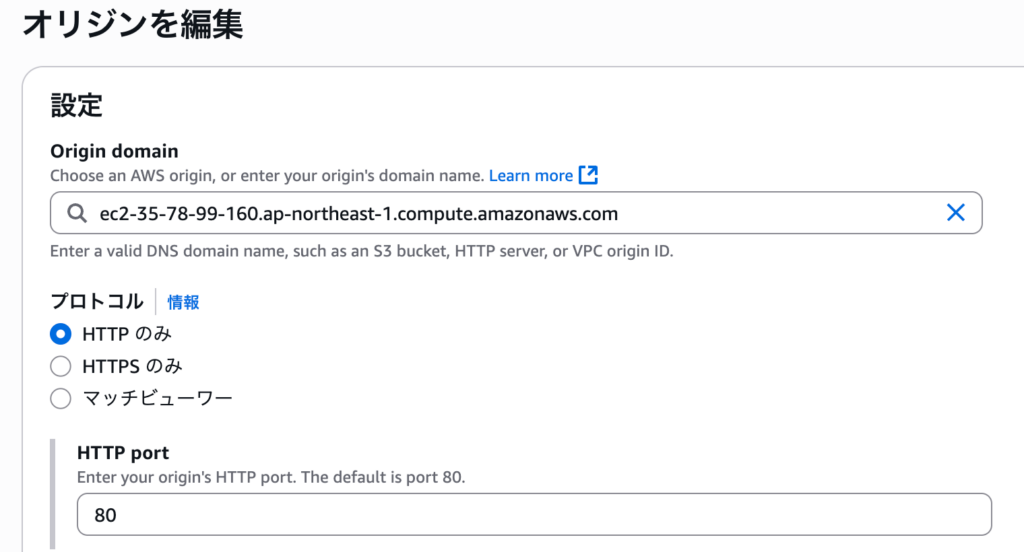
Task: Click the マッチビューワー option label text
Action: click(157, 398)
